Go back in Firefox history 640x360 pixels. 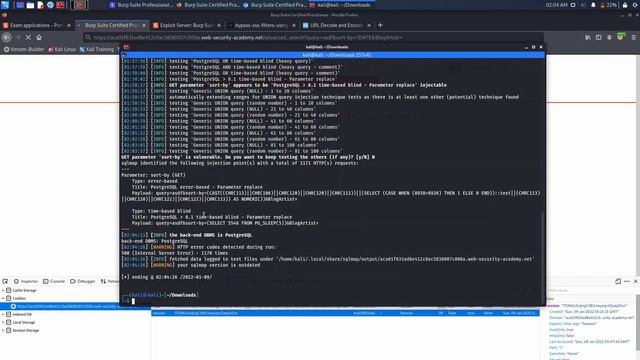[x=7, y=37]
